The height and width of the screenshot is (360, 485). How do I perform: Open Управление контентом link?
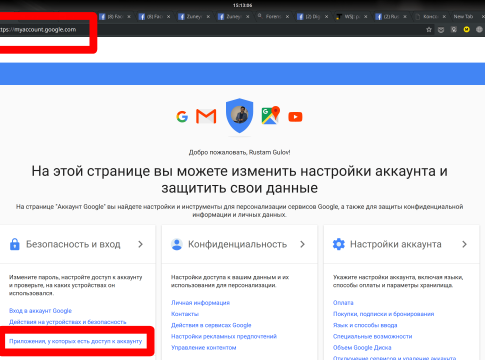click(x=204, y=348)
